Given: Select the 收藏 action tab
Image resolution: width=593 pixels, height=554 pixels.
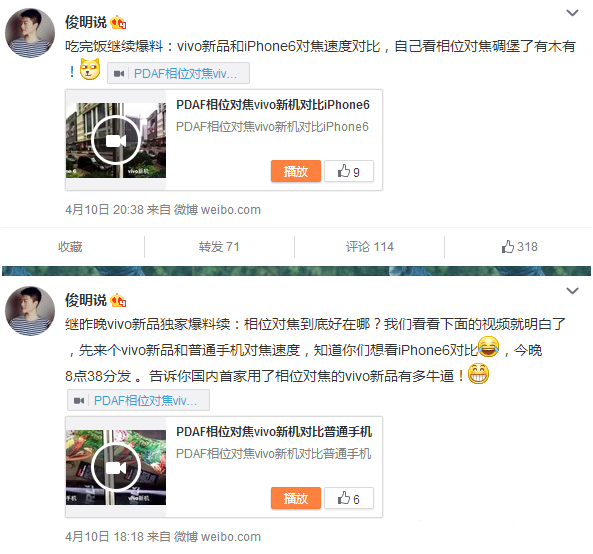Looking at the screenshot, I should coord(70,247).
